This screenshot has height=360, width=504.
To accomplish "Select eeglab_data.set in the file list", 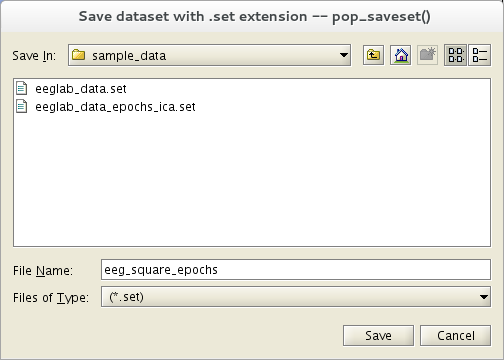I will (x=81, y=89).
